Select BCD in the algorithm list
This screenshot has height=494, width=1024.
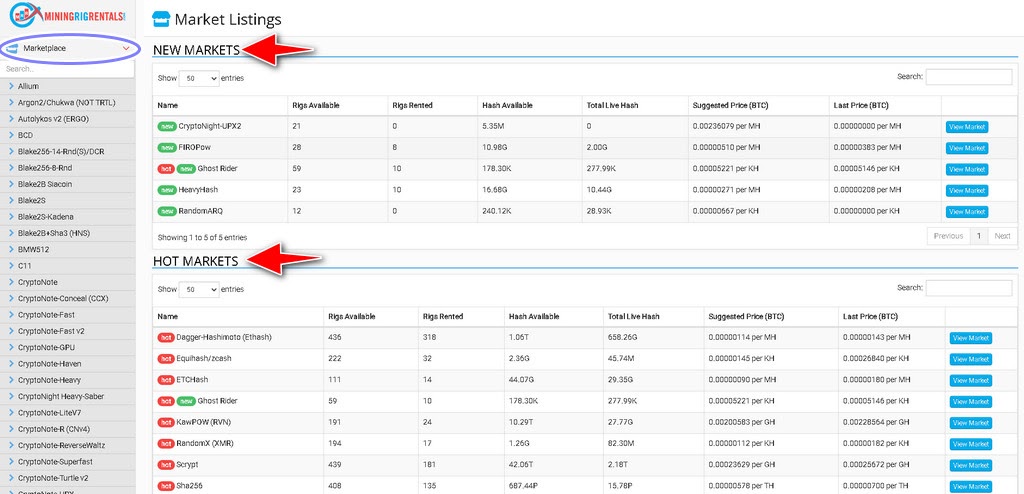pos(68,135)
